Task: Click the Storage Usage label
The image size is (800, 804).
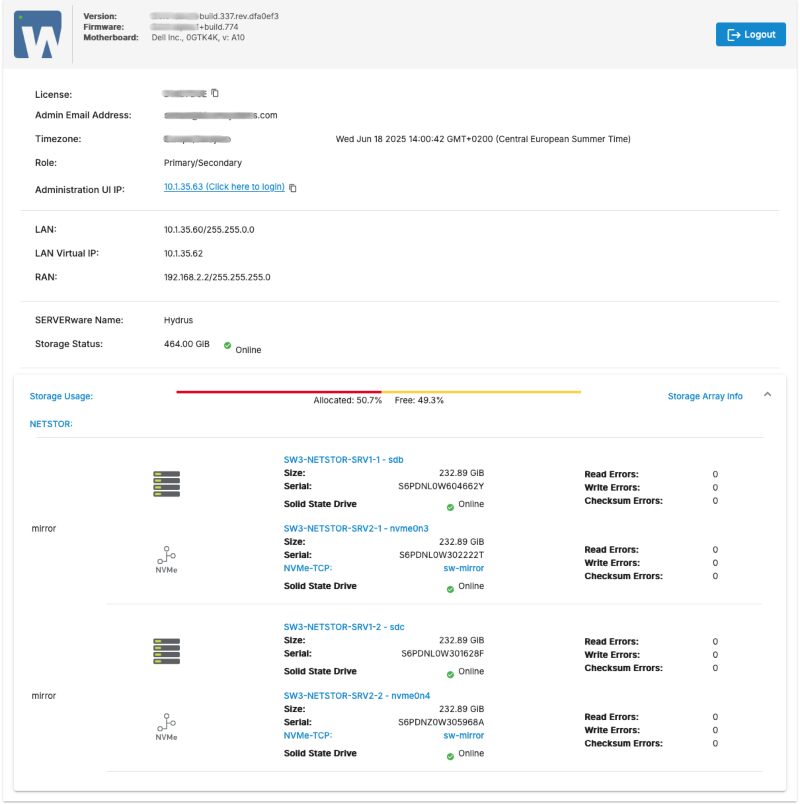Action: [61, 396]
